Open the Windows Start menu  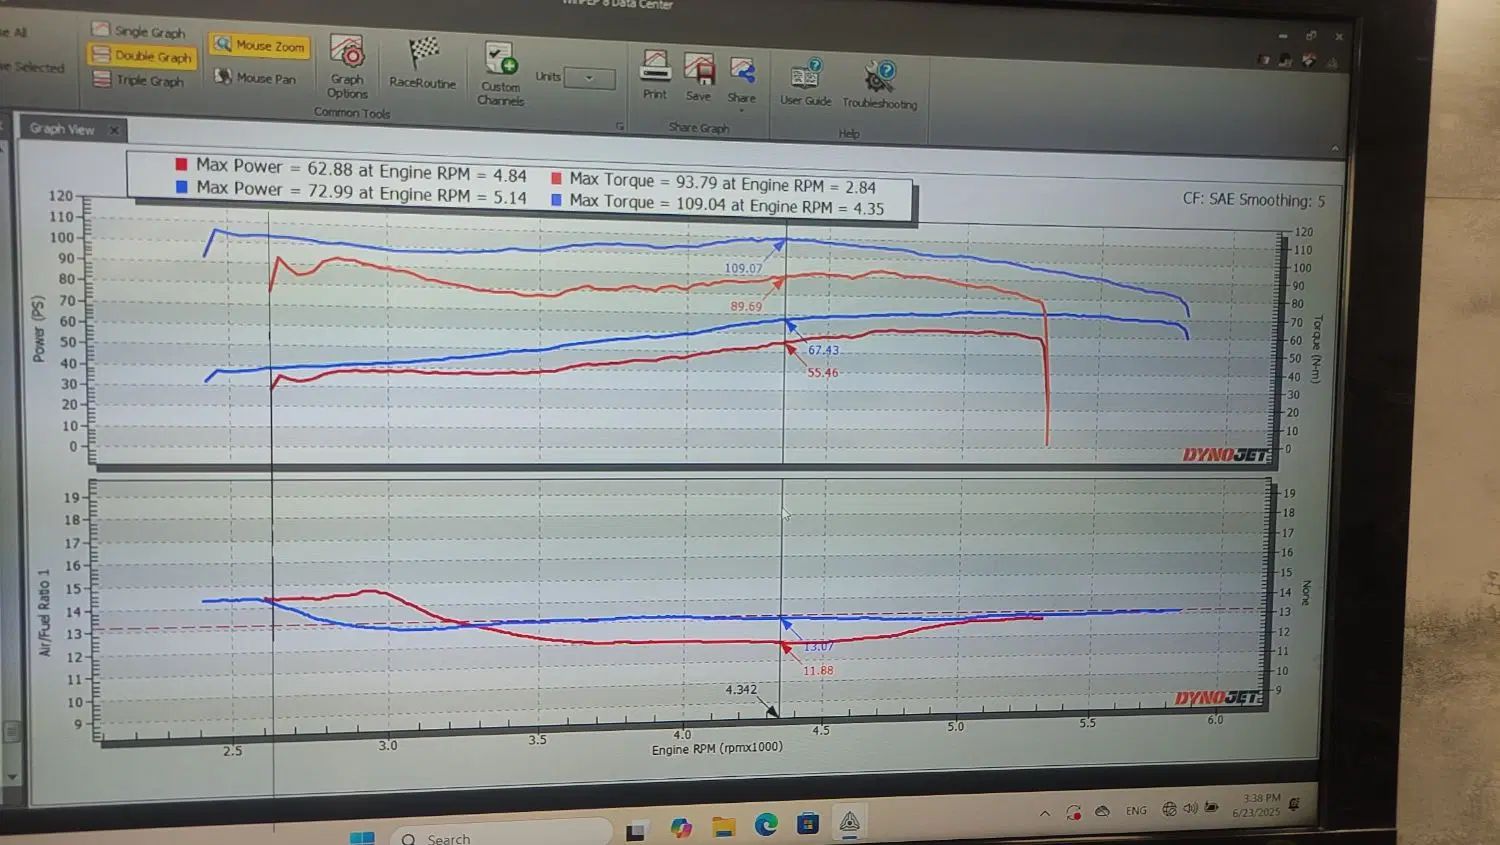362,836
